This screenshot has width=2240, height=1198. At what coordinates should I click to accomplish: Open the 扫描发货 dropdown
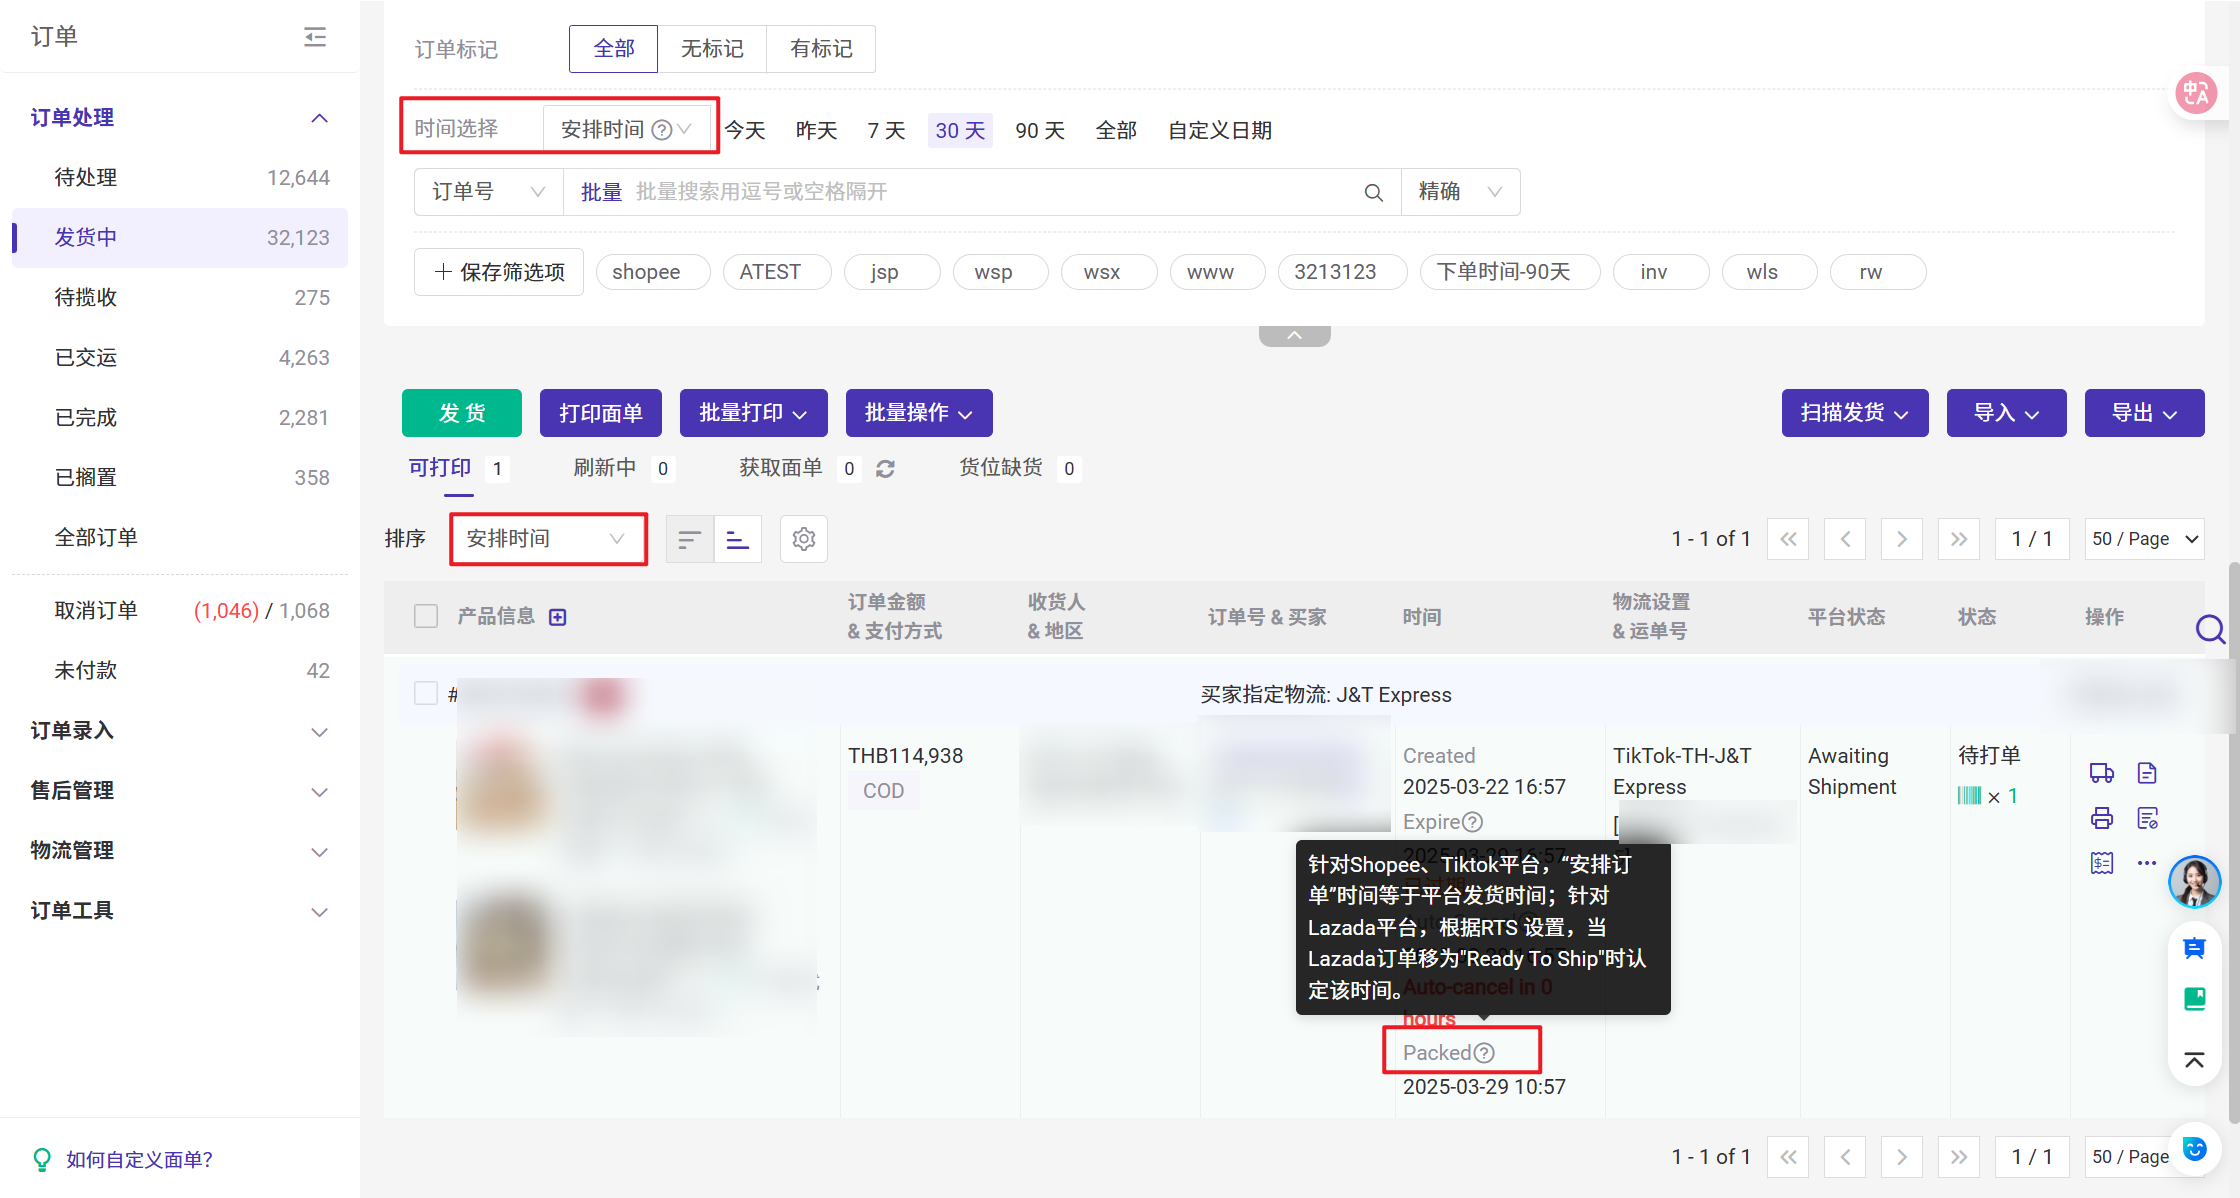tap(1855, 413)
